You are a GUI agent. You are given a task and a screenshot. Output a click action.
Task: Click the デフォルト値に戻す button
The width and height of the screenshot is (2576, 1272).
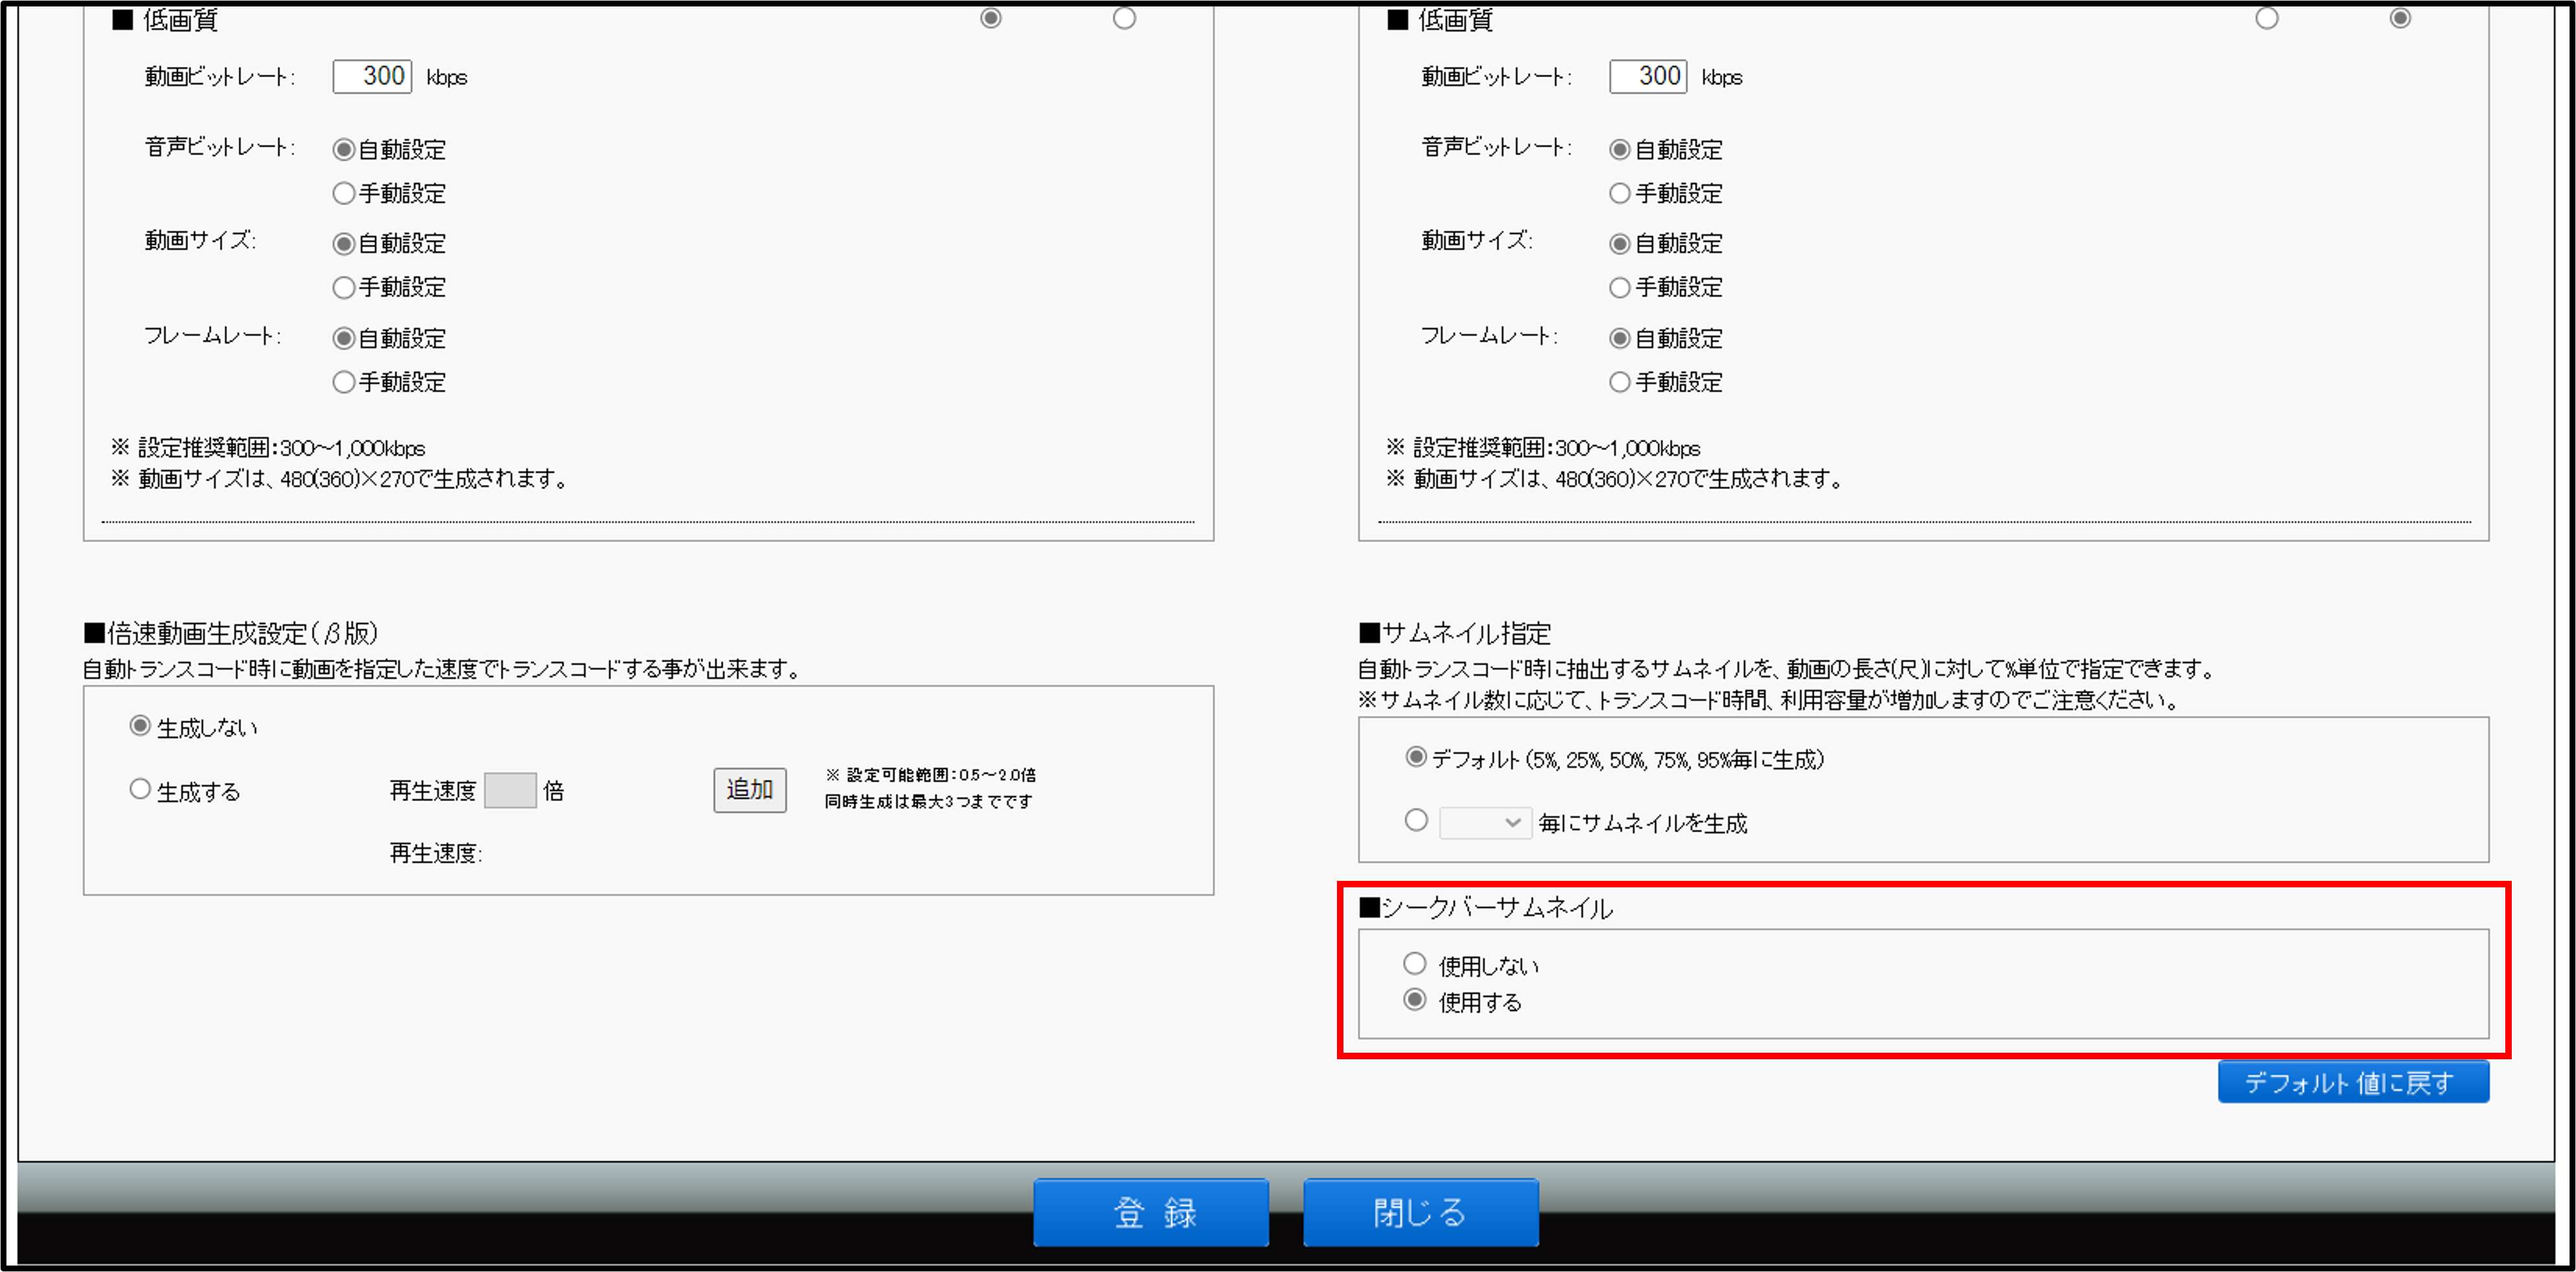2352,1082
